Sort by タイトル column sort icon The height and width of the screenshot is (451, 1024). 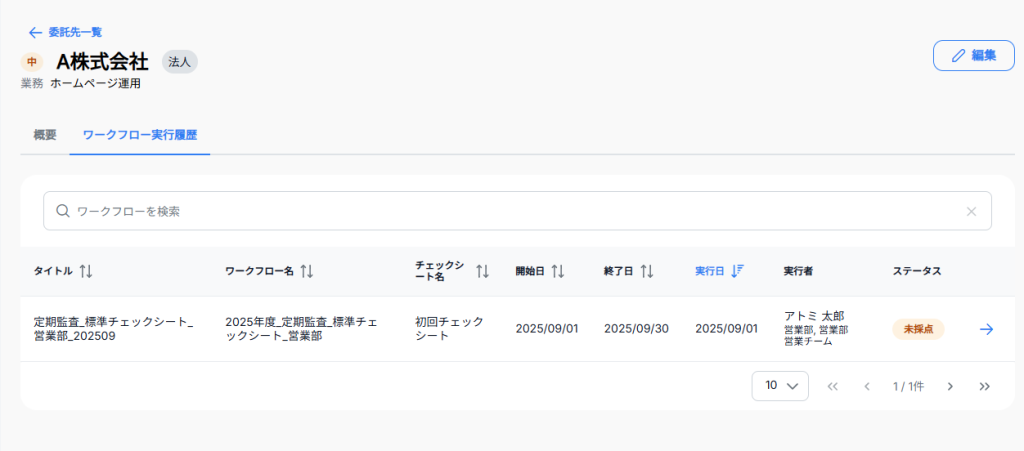pos(86,271)
